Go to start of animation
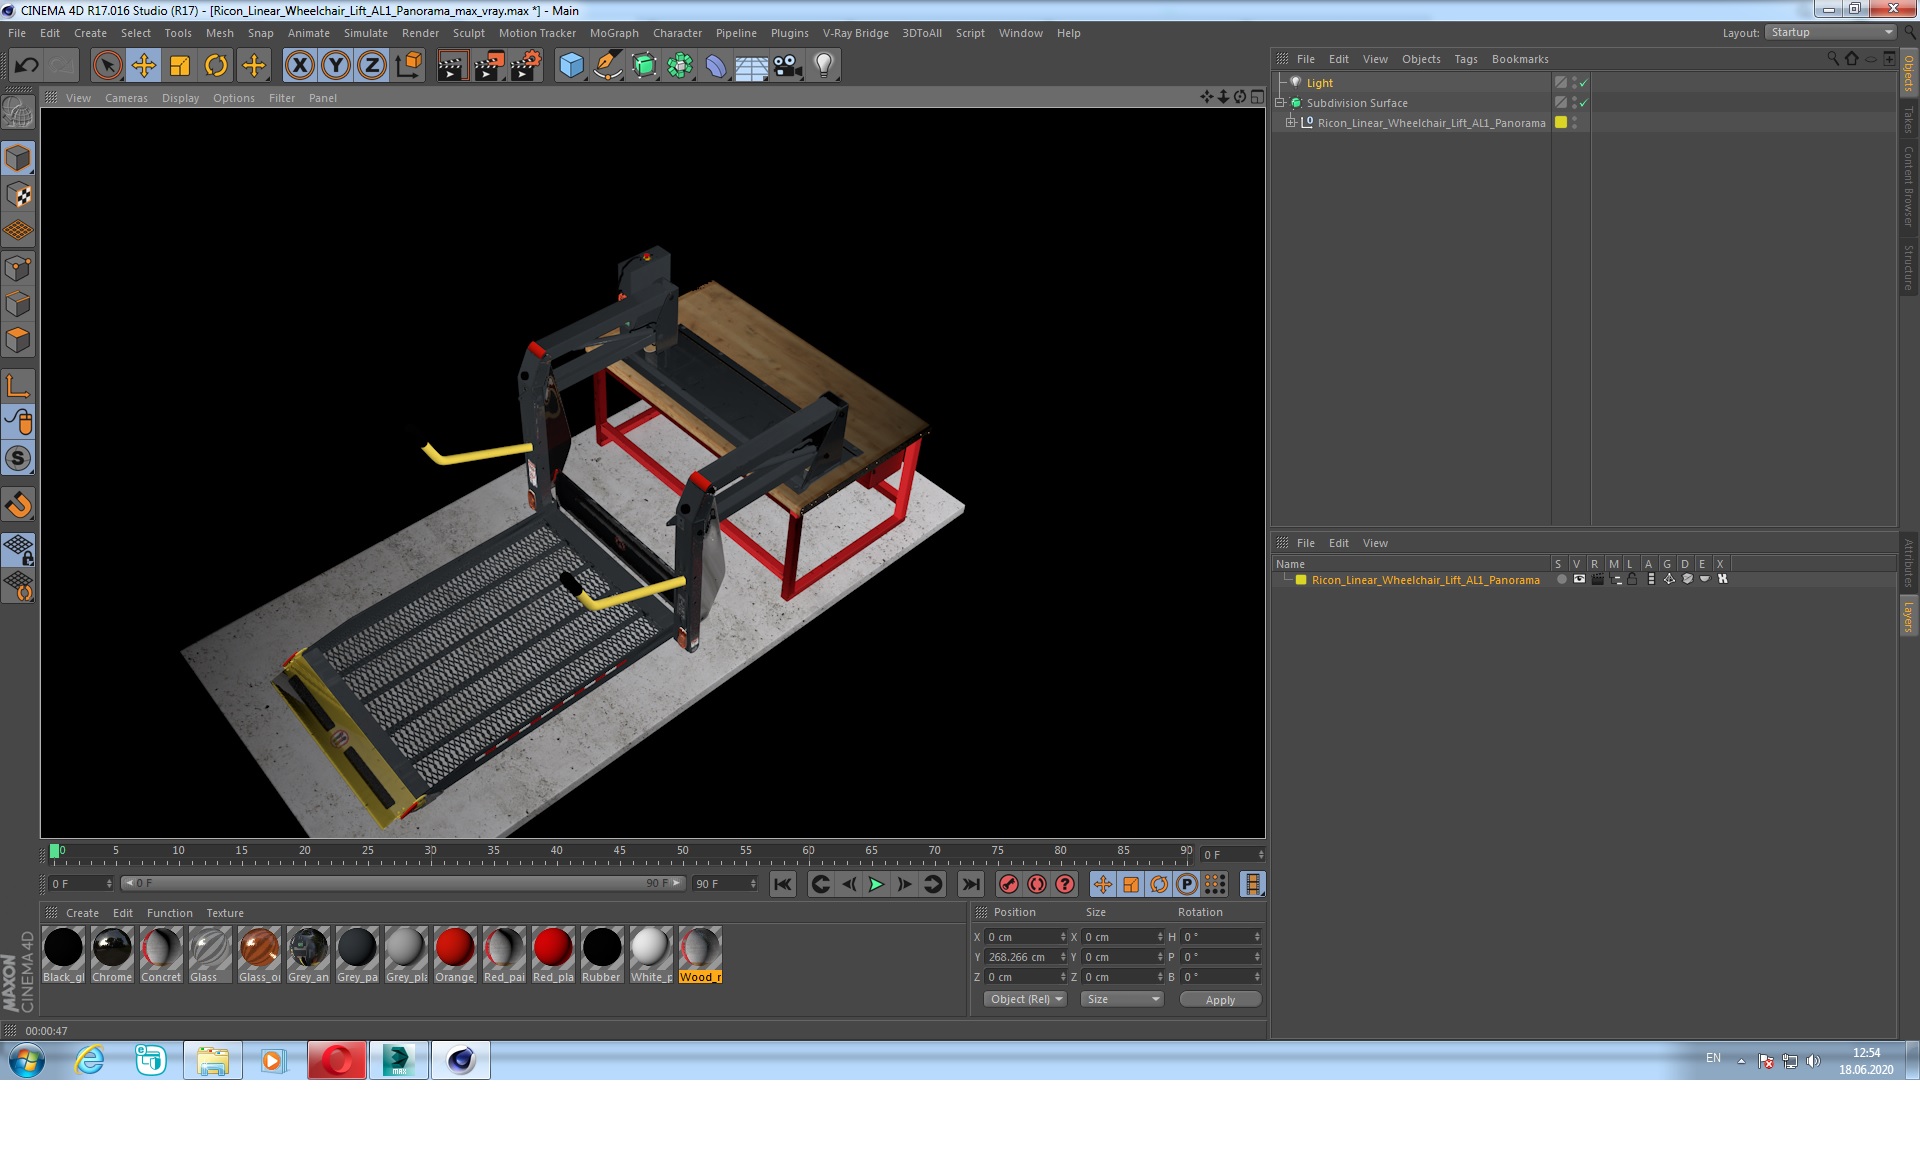The height and width of the screenshot is (1158, 1920). pos(783,884)
